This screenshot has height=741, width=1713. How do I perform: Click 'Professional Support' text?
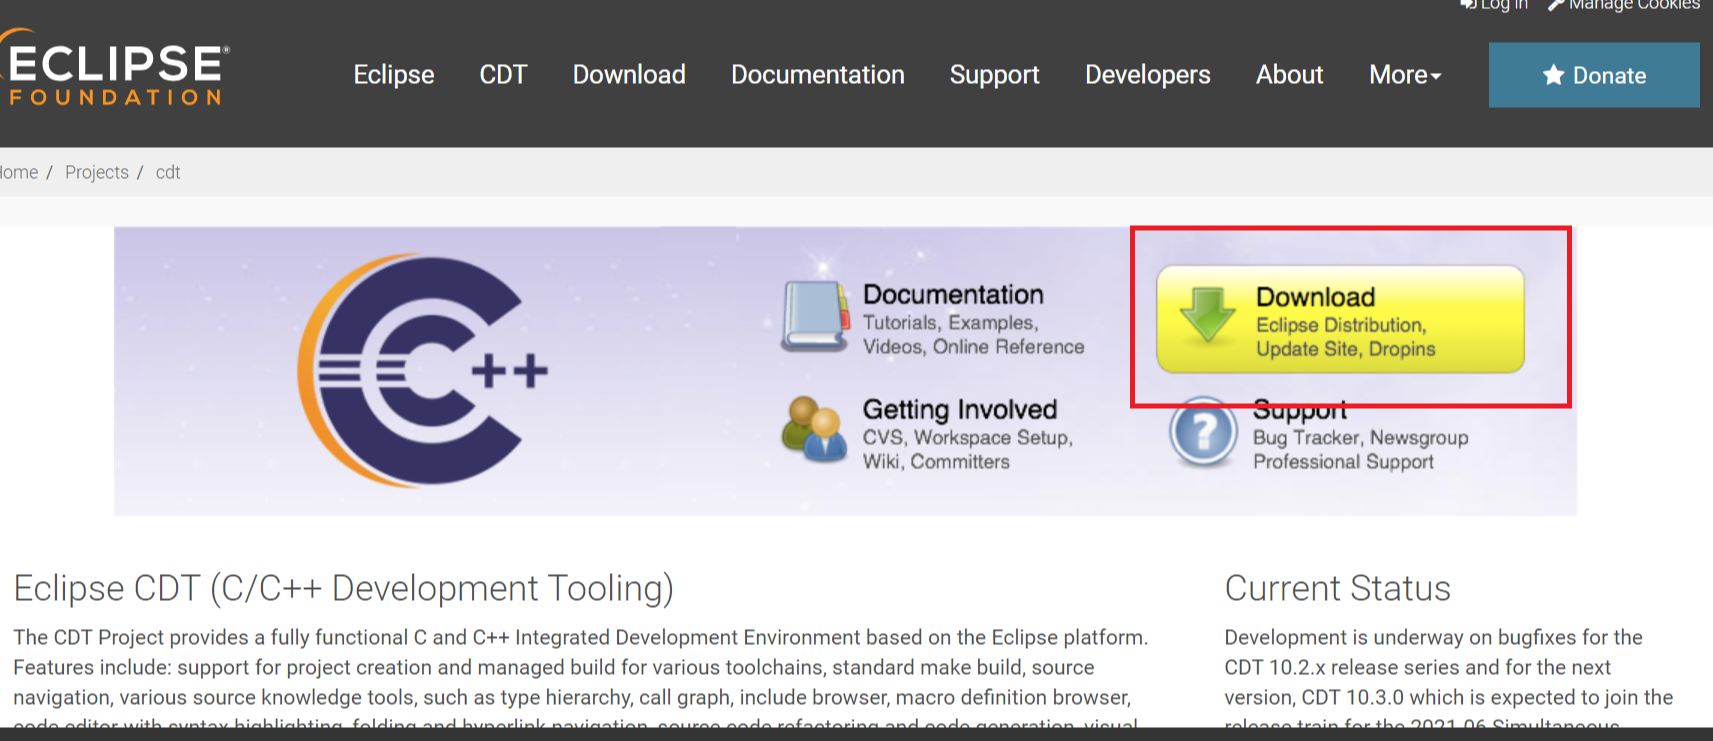click(x=1343, y=462)
